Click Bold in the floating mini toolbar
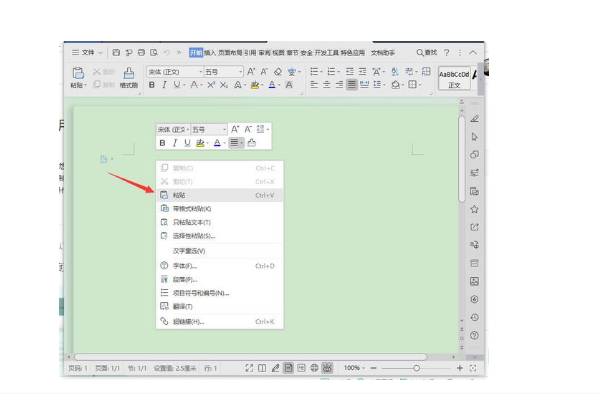This screenshot has height=400, width=600. click(162, 143)
